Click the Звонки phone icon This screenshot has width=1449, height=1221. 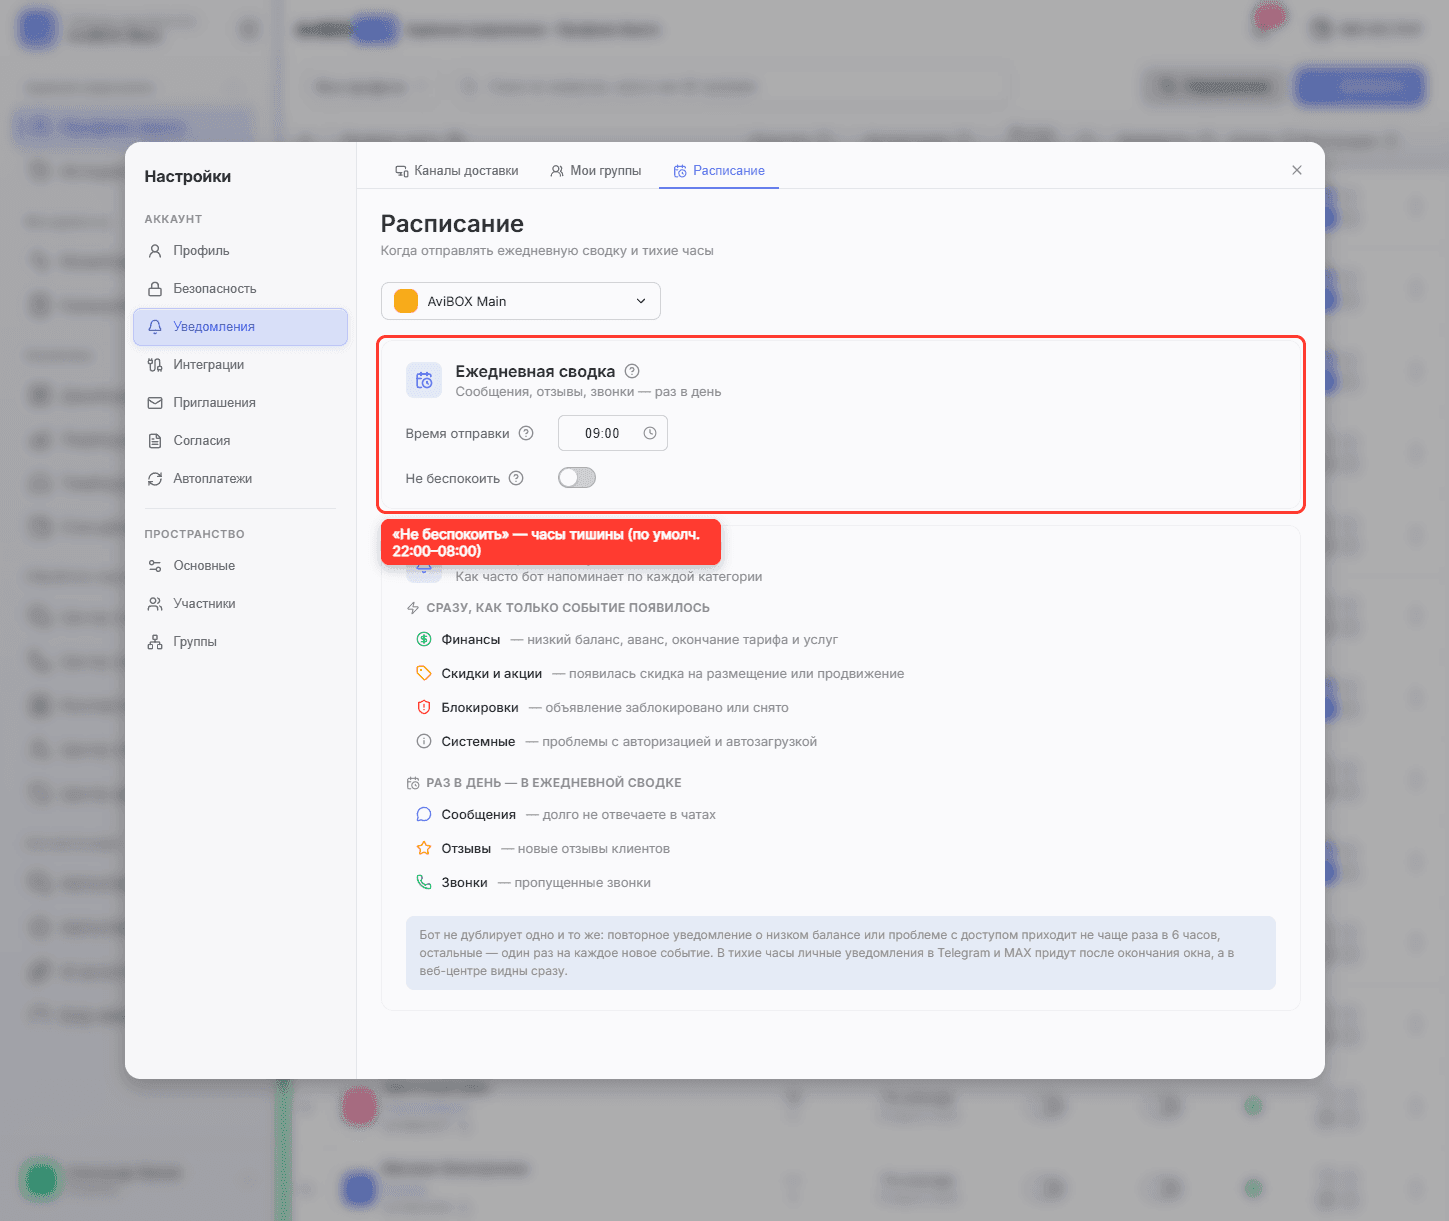click(424, 882)
